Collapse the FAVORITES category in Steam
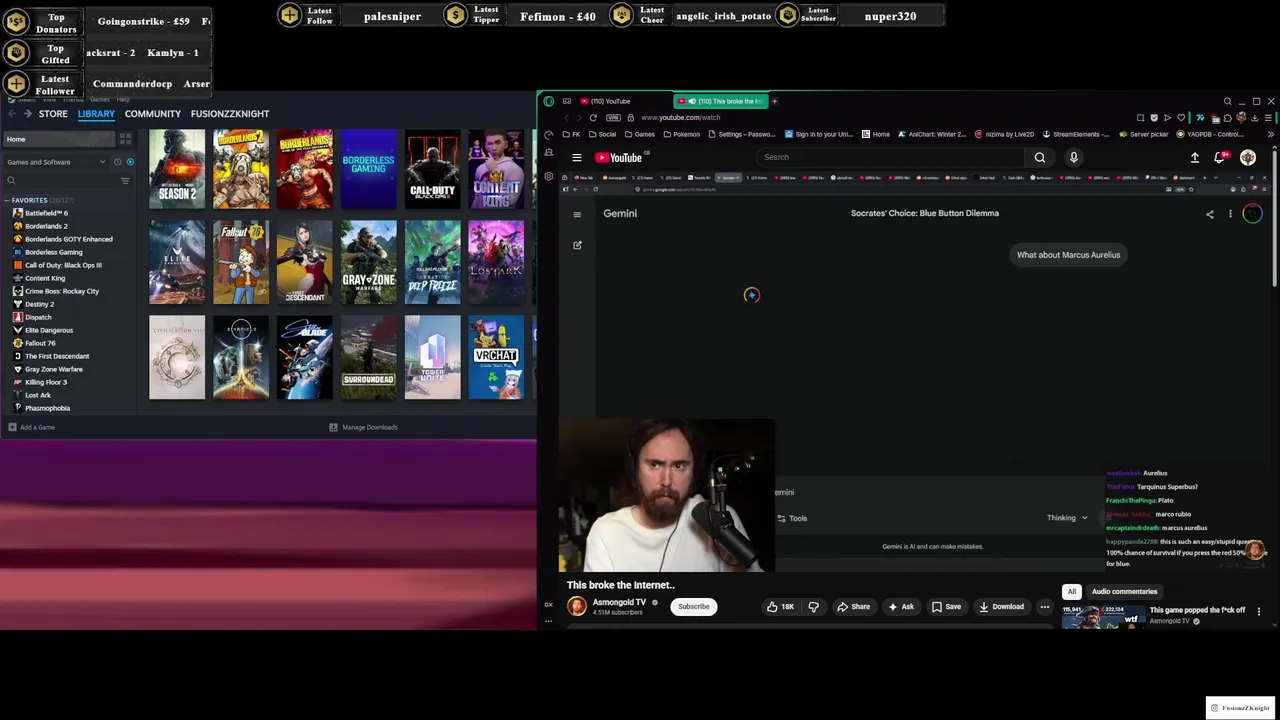Image resolution: width=1280 pixels, height=720 pixels. click(x=29, y=200)
